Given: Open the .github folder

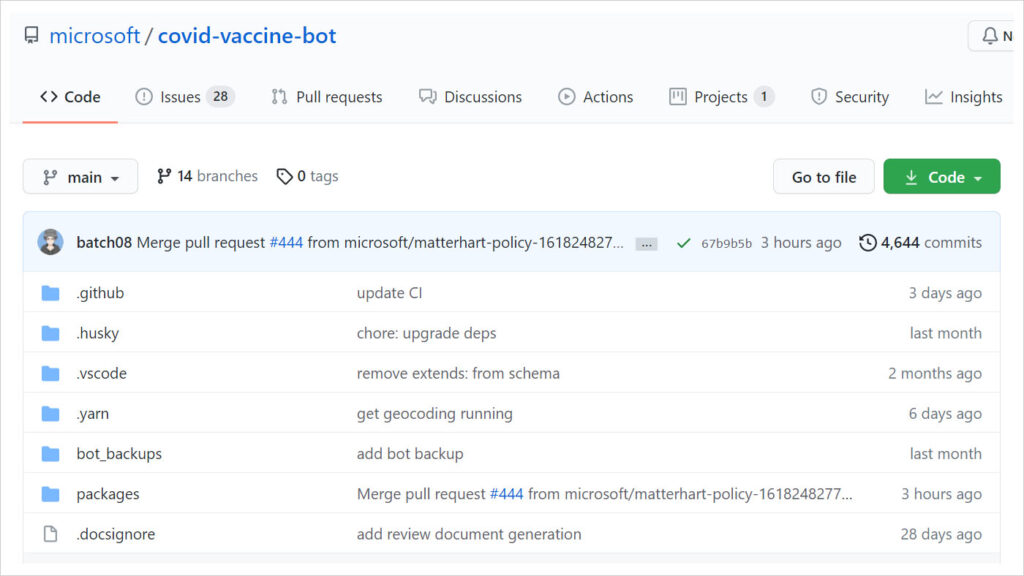Looking at the screenshot, I should (100, 292).
